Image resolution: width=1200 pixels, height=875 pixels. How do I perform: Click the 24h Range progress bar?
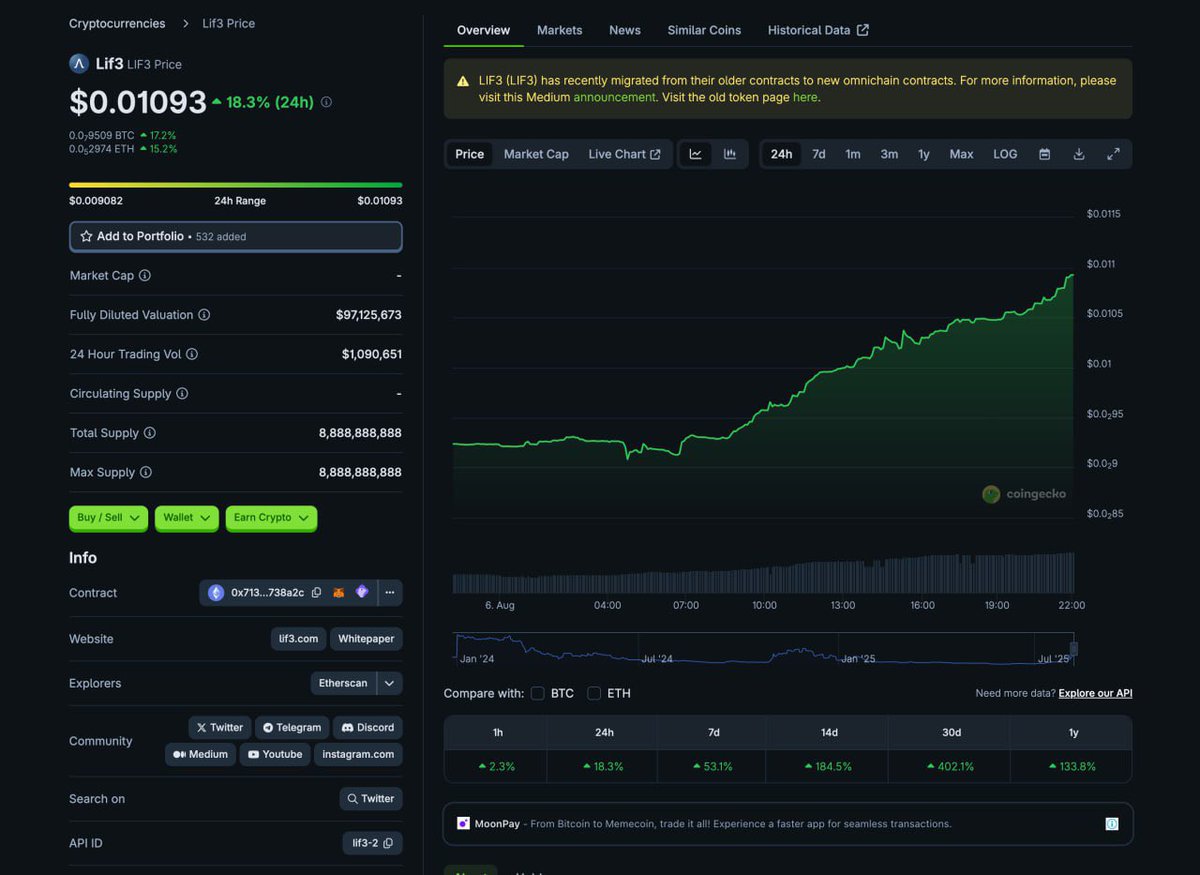pos(236,185)
